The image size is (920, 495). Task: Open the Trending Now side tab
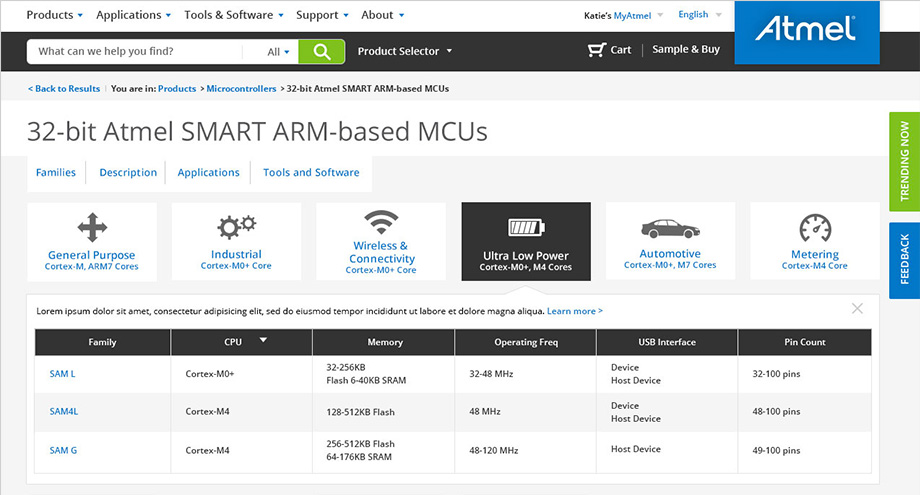904,161
